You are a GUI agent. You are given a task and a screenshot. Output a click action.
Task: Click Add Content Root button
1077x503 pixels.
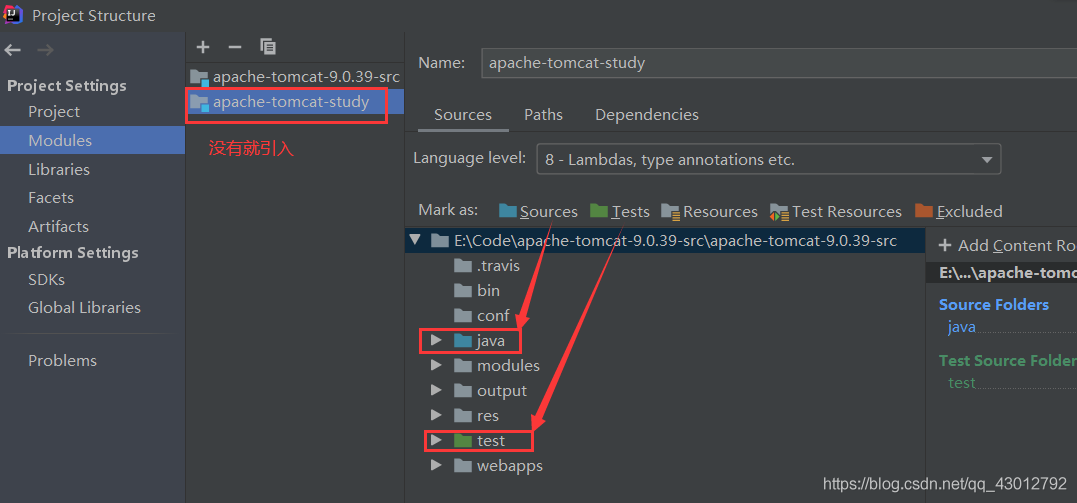click(1007, 246)
